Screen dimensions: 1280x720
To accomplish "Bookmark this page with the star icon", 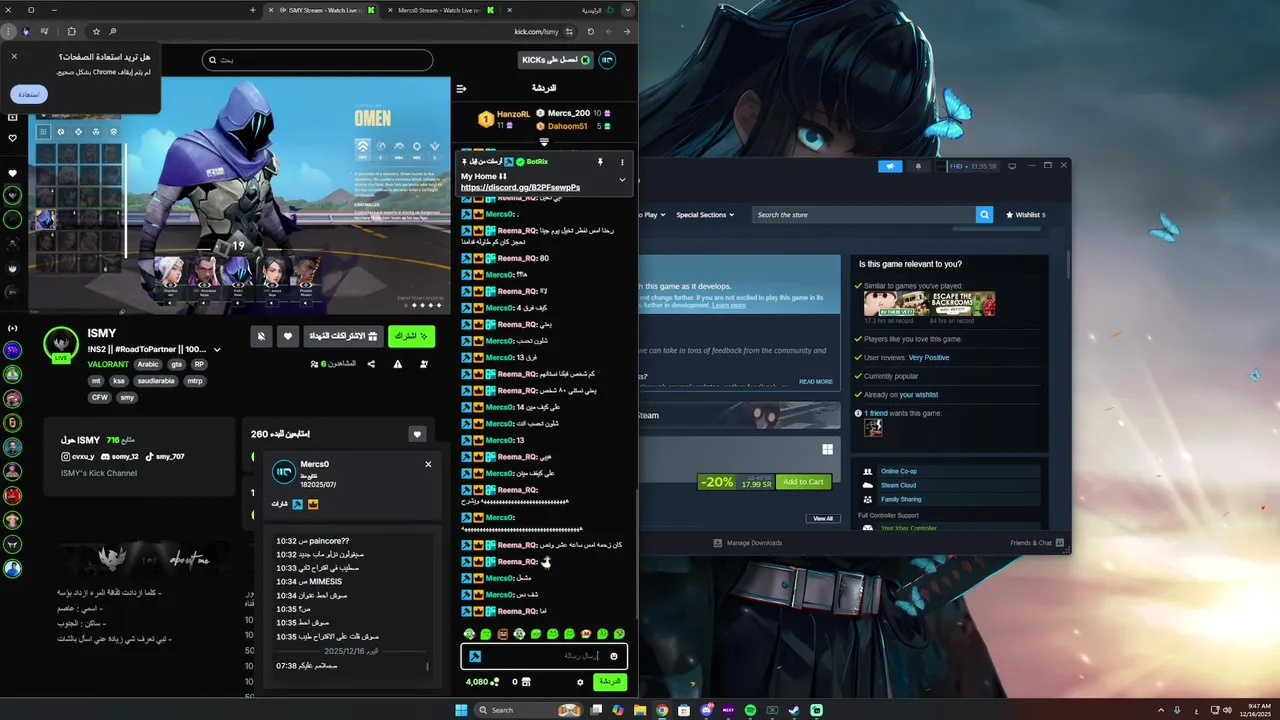I will (96, 31).
